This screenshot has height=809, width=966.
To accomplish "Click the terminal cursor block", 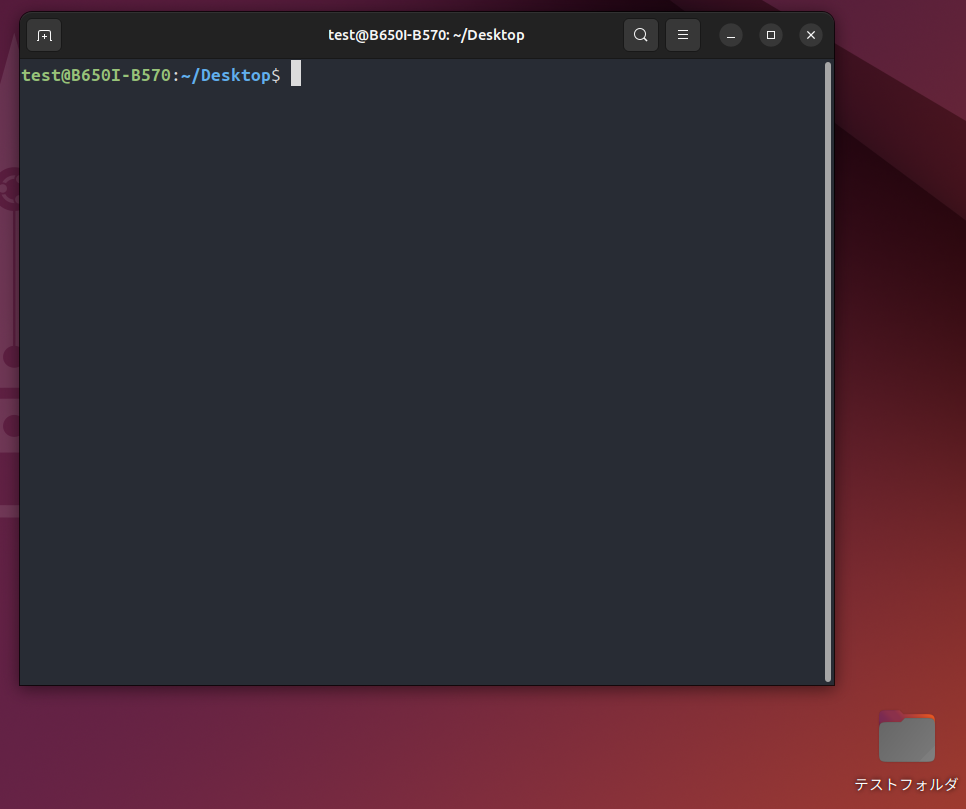I will pos(296,73).
